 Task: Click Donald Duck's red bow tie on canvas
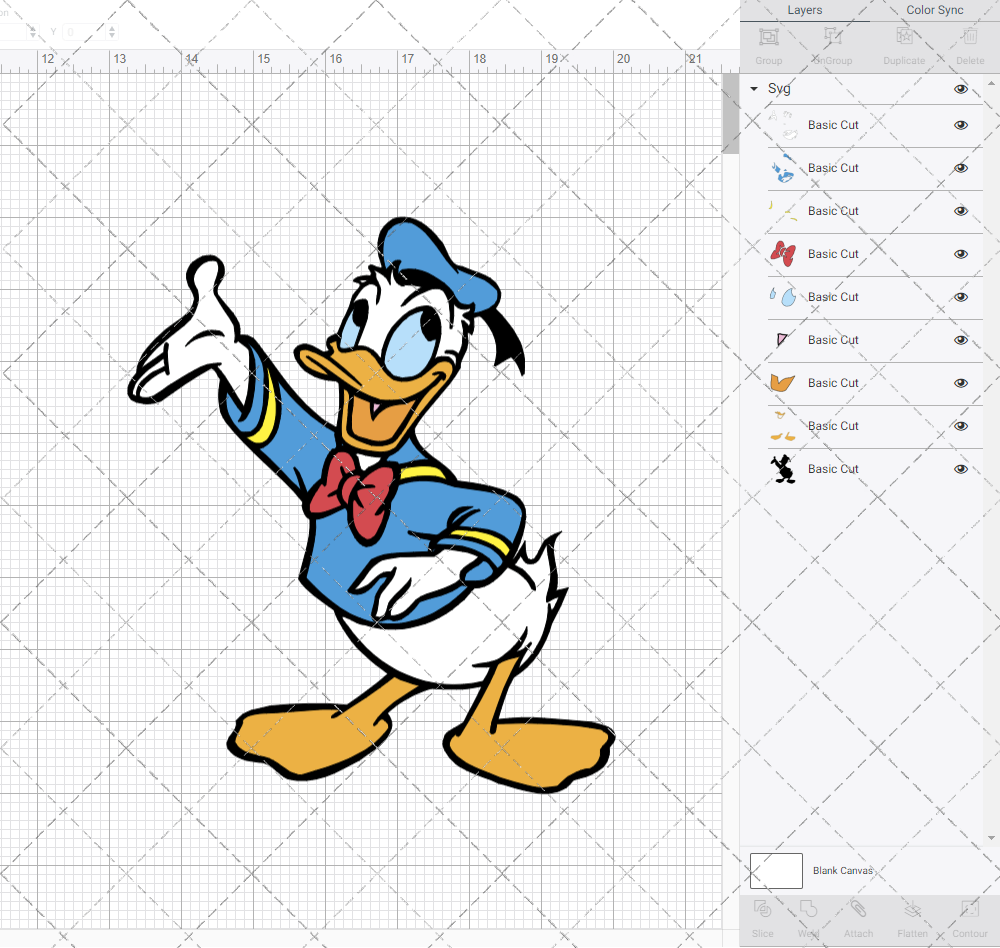tap(350, 496)
